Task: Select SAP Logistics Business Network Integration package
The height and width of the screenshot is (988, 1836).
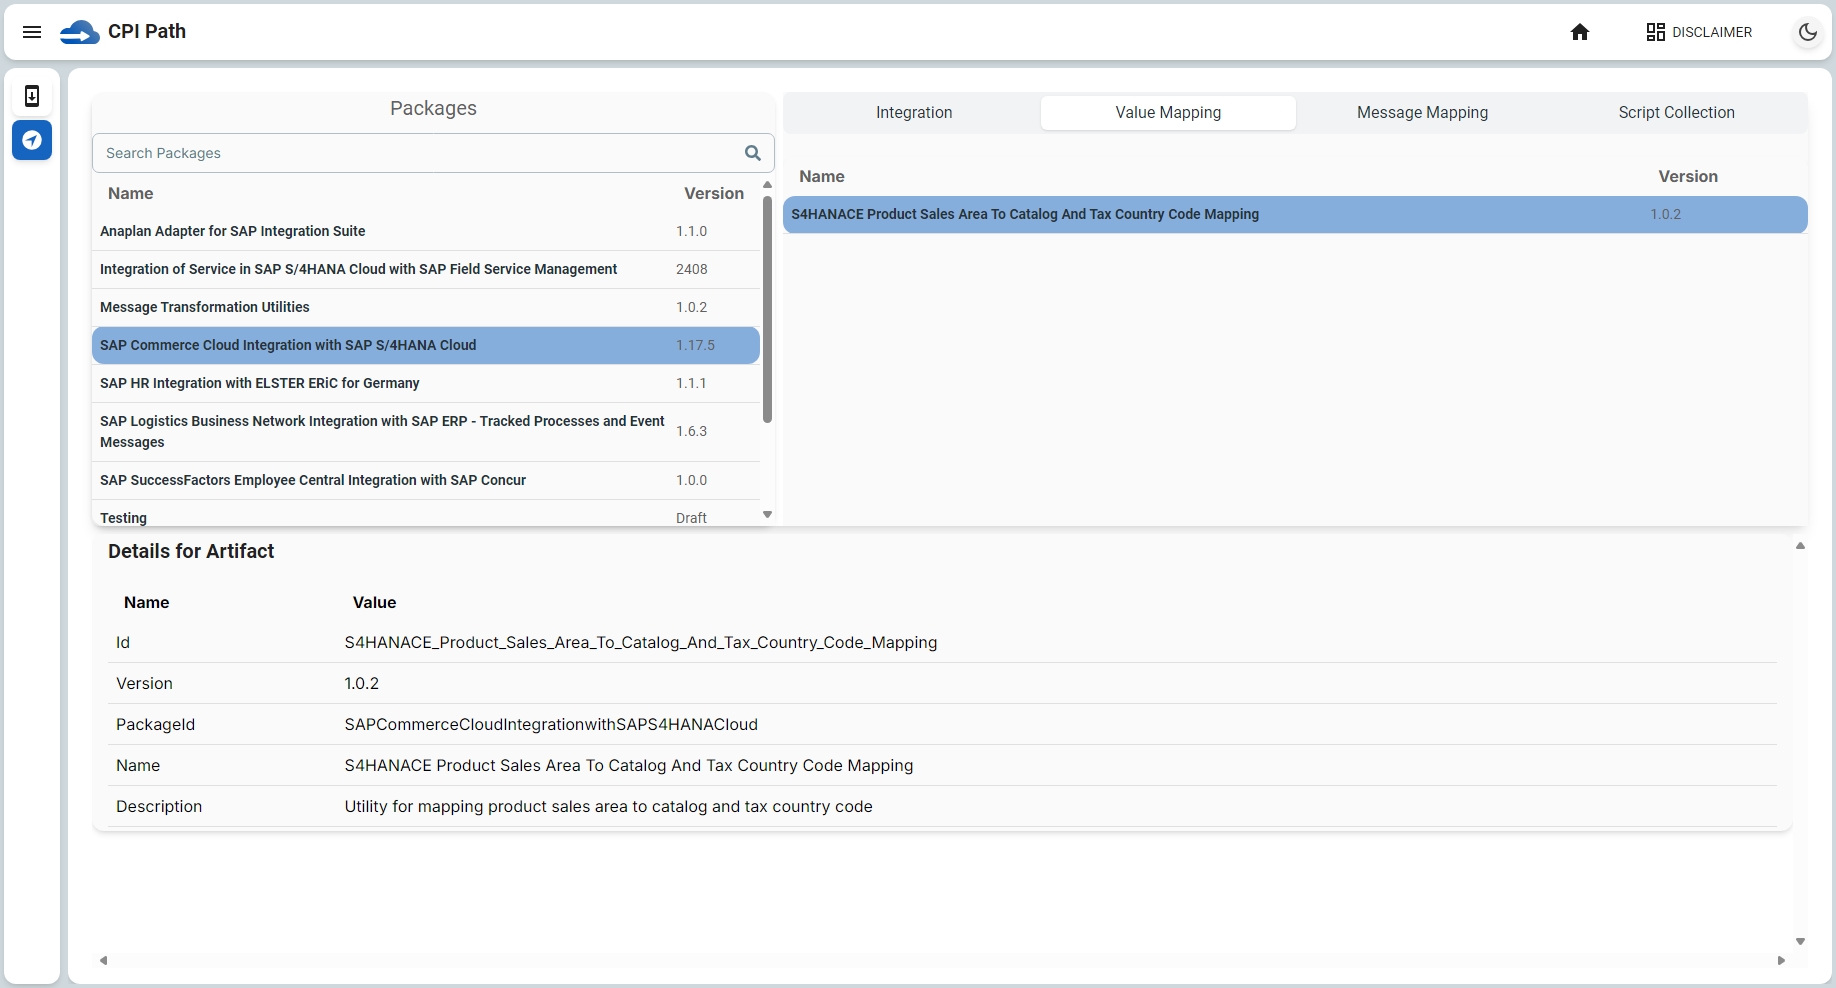Action: [x=426, y=432]
